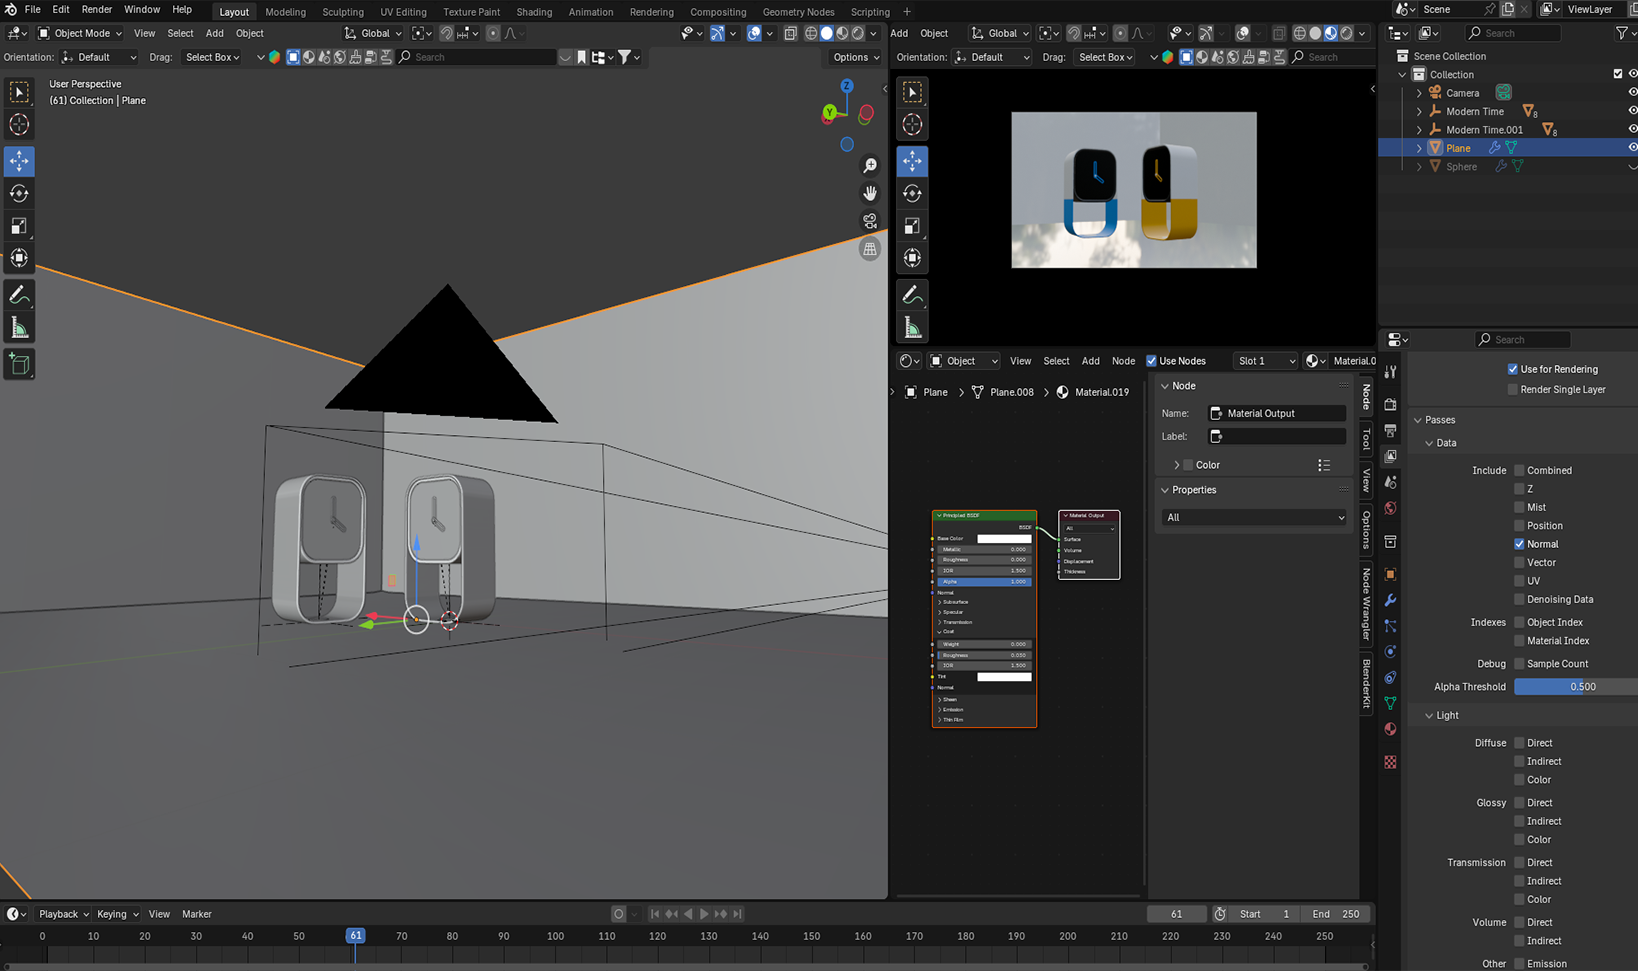Toggle camera view in viewport
This screenshot has height=971, width=1638.
[870, 221]
